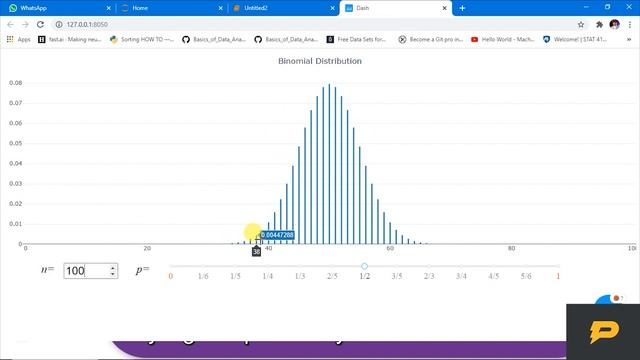
Task: Open the fast.ai bookmark
Action: click(x=70, y=39)
